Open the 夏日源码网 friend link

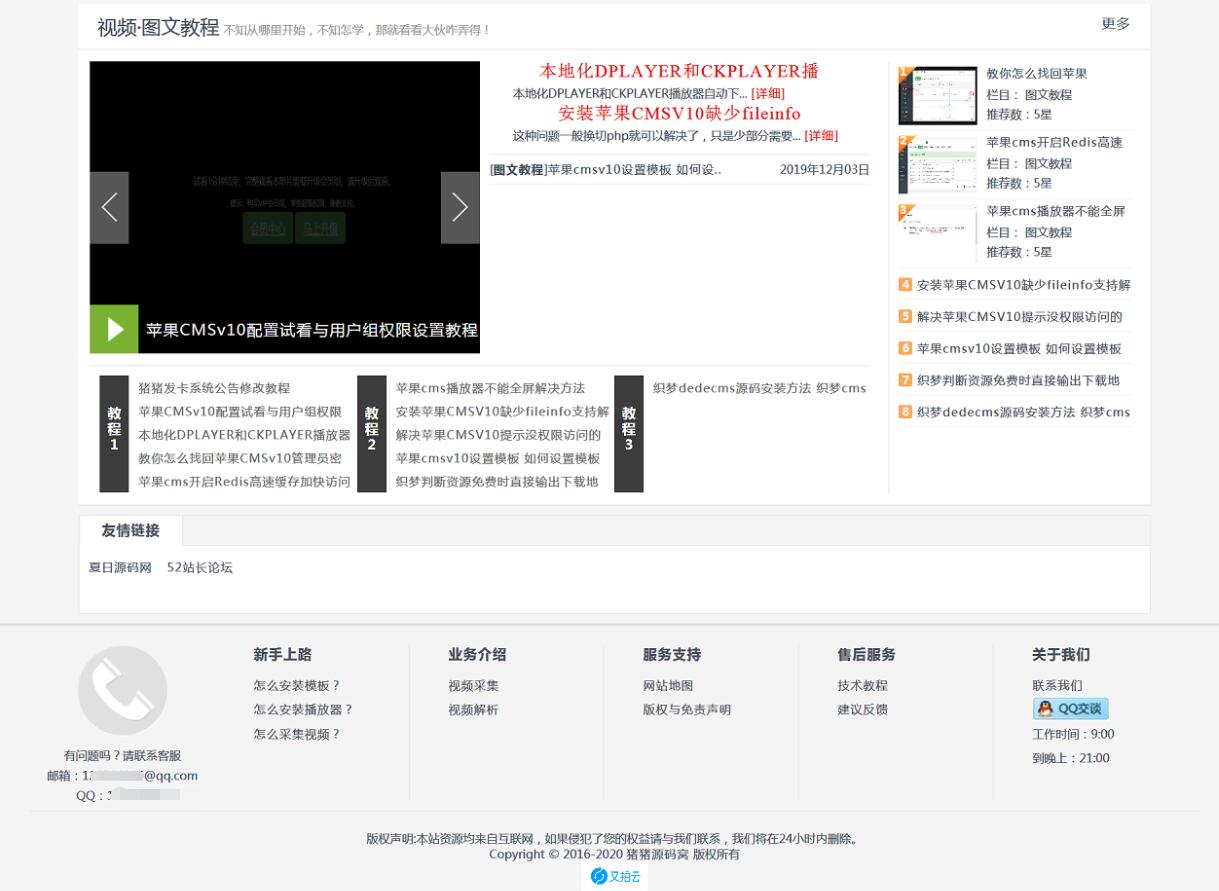point(120,568)
